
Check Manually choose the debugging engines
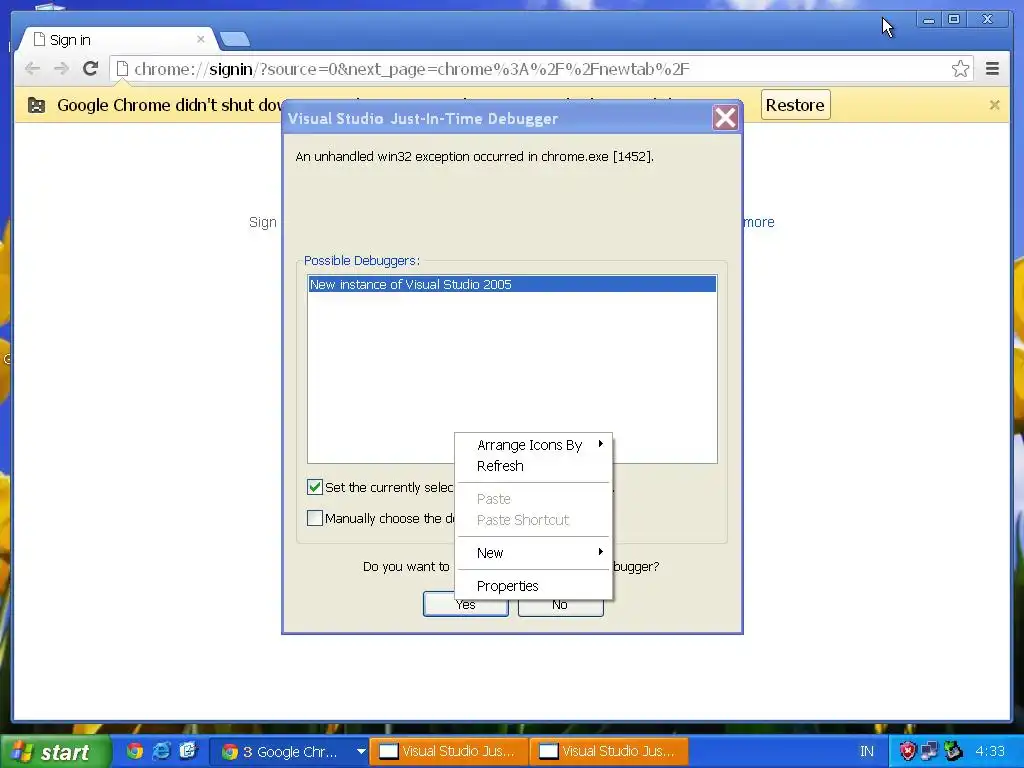tap(315, 518)
